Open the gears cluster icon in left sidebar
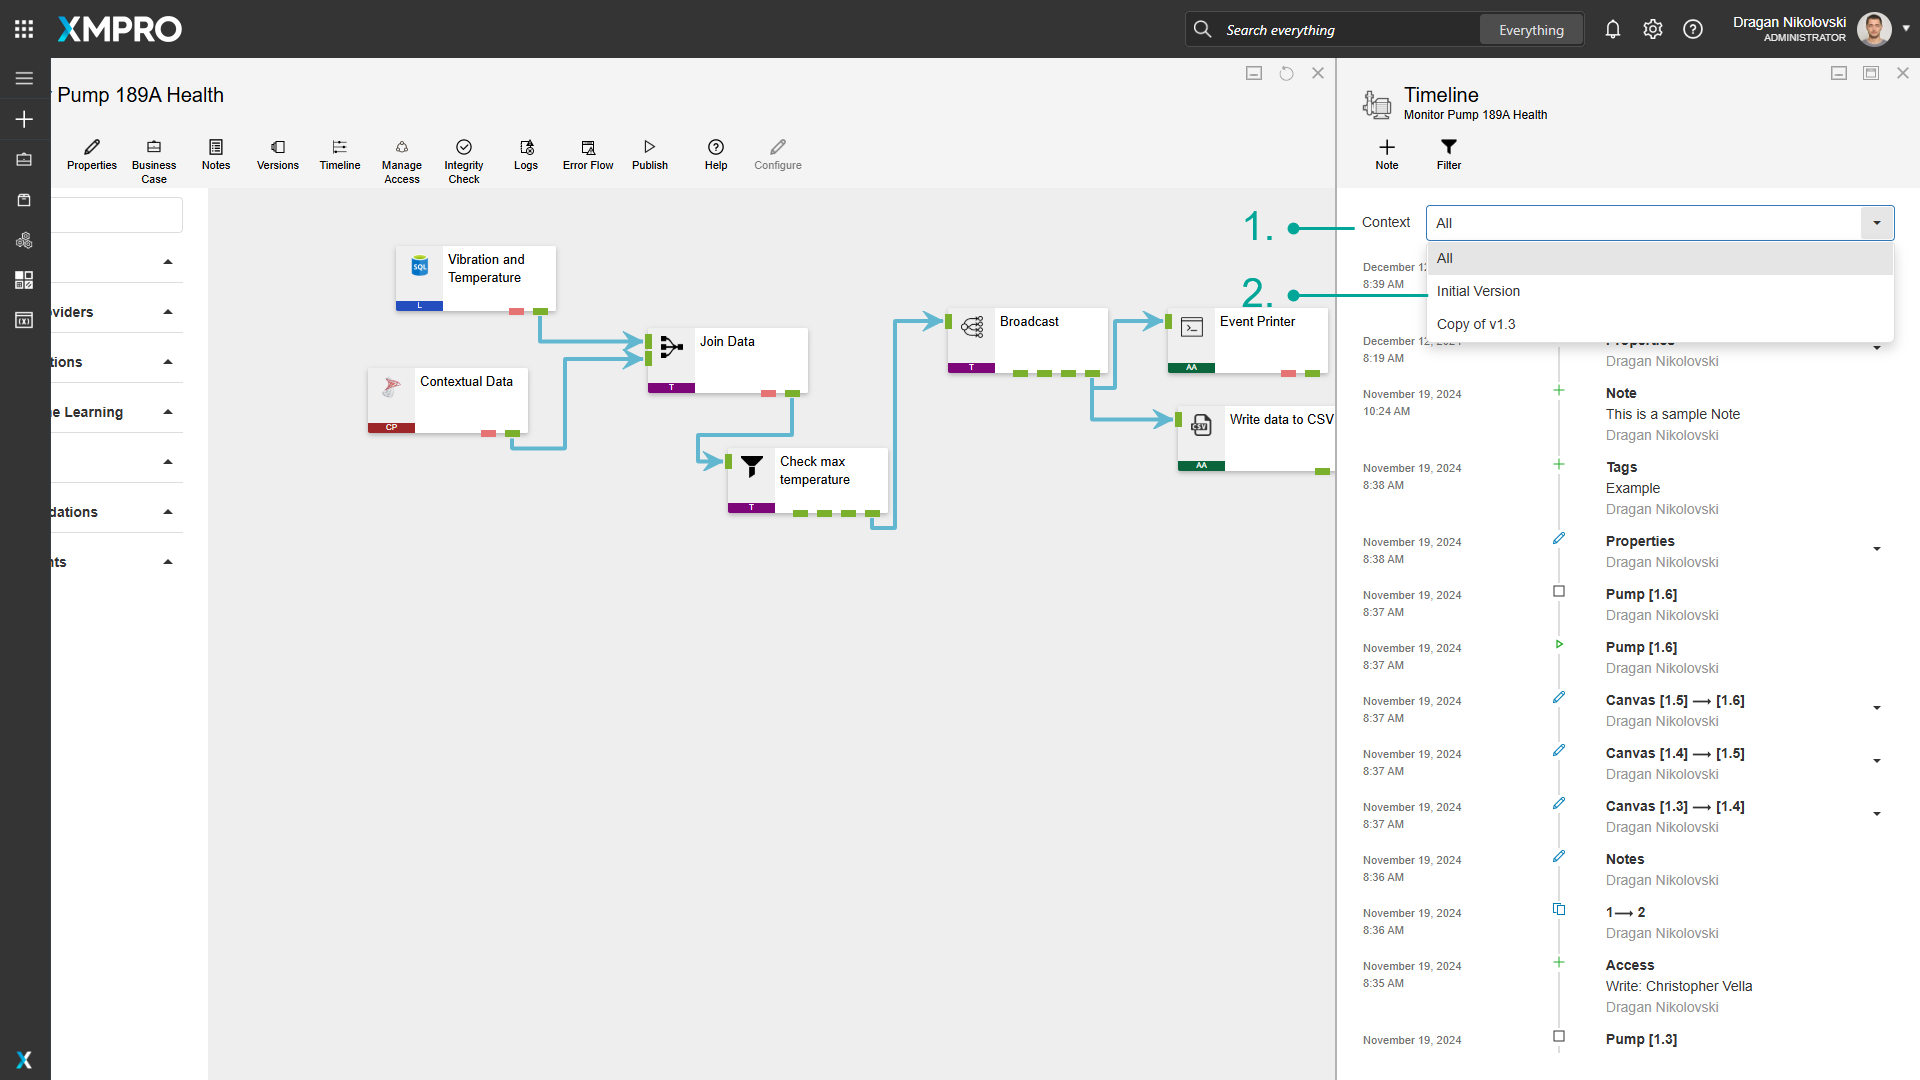1920x1080 pixels. pos(24,240)
